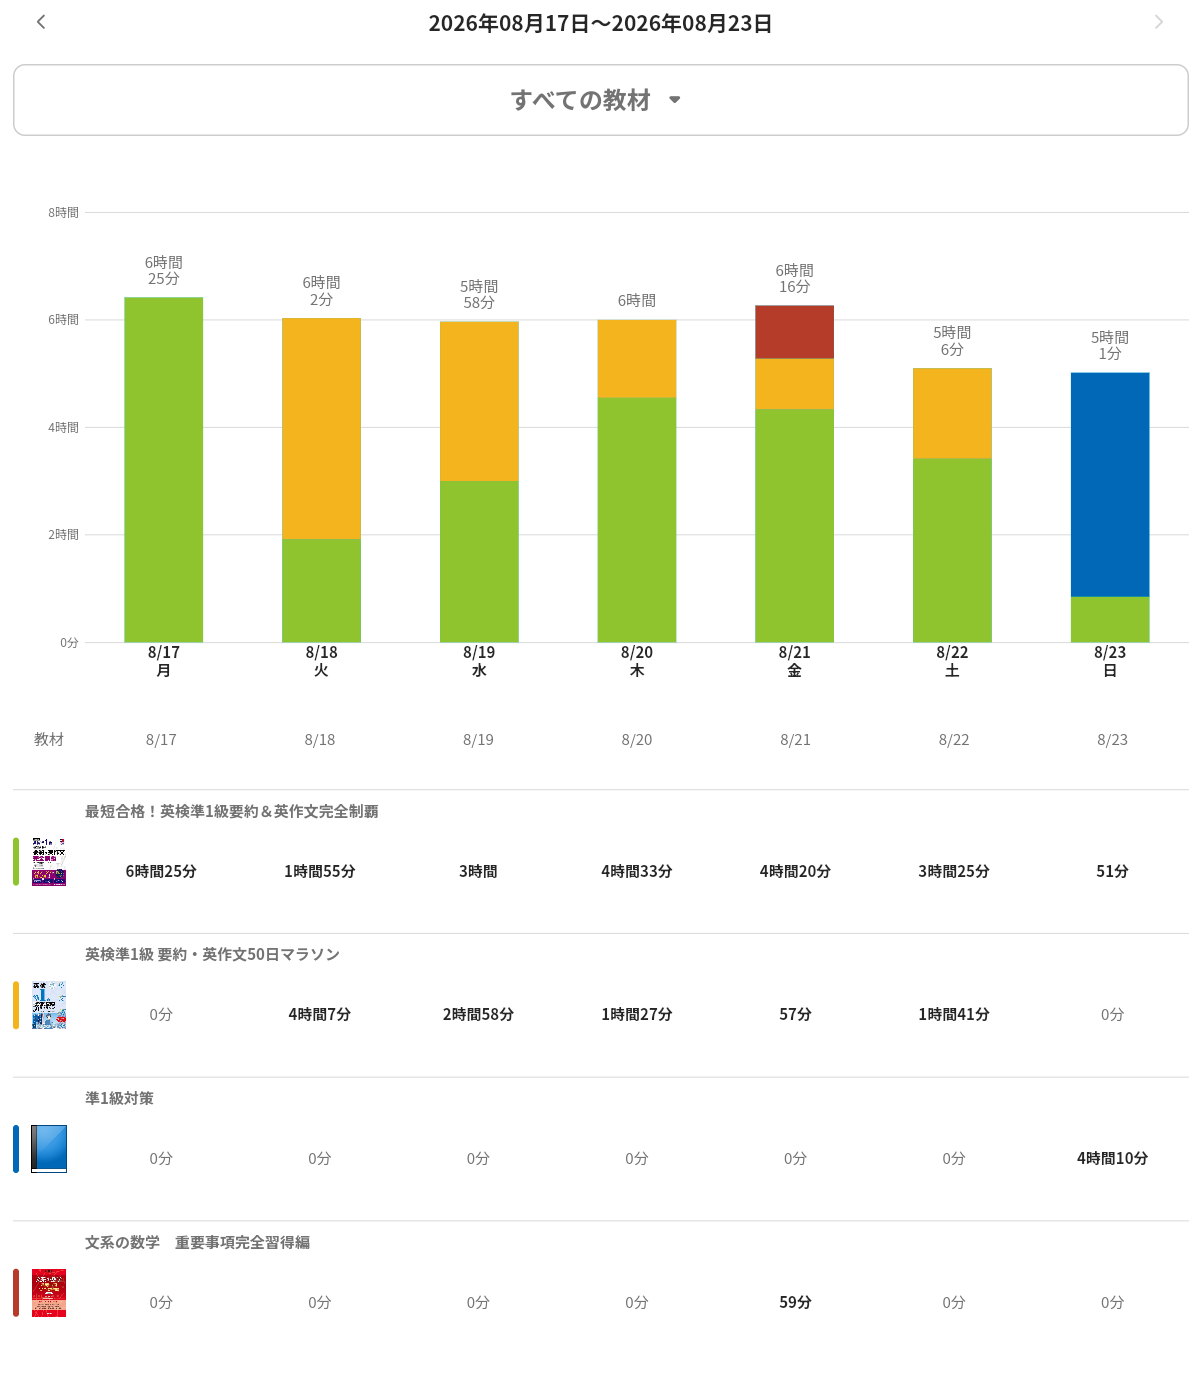Click the 最短合格!英検準1級 book cover thumbnail
This screenshot has height=1378, width=1204.
(49, 862)
